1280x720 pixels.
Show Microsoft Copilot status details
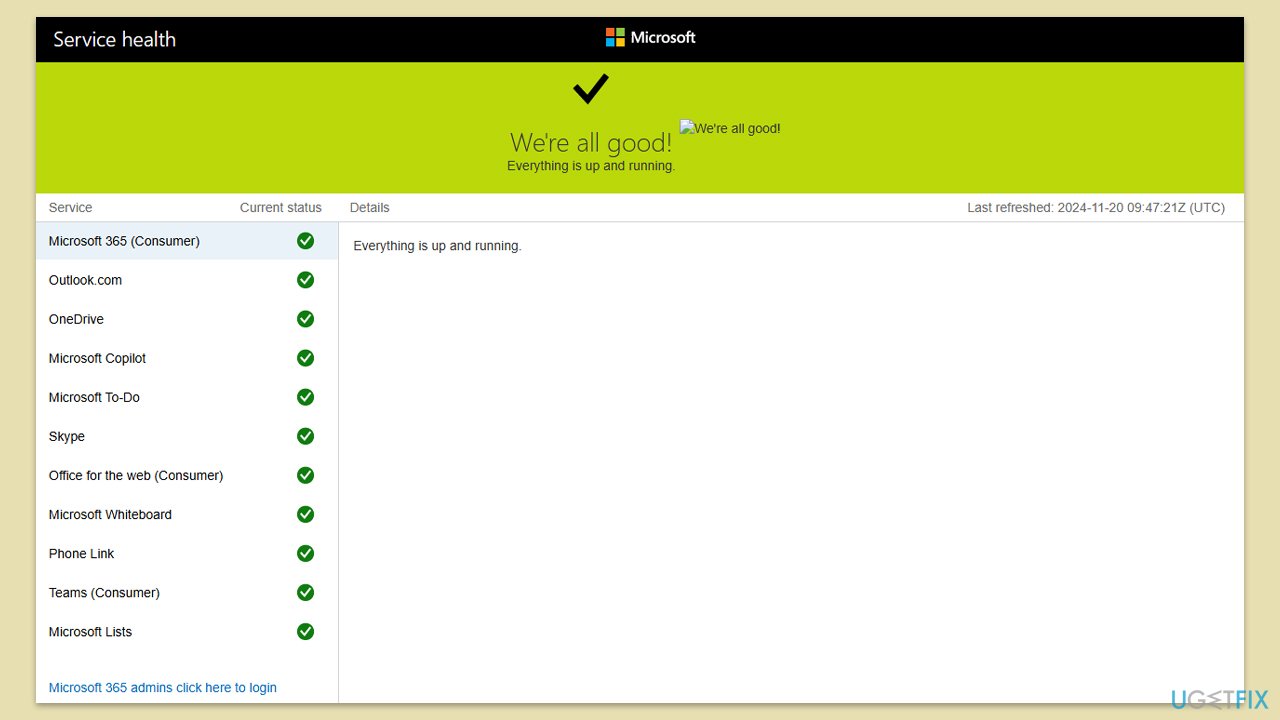click(97, 358)
